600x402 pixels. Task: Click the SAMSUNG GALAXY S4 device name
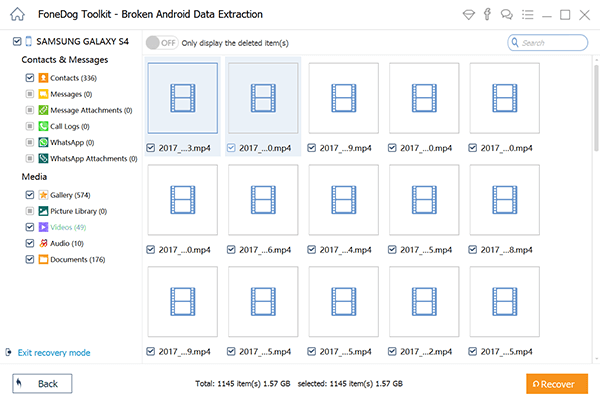pyautogui.click(x=82, y=41)
